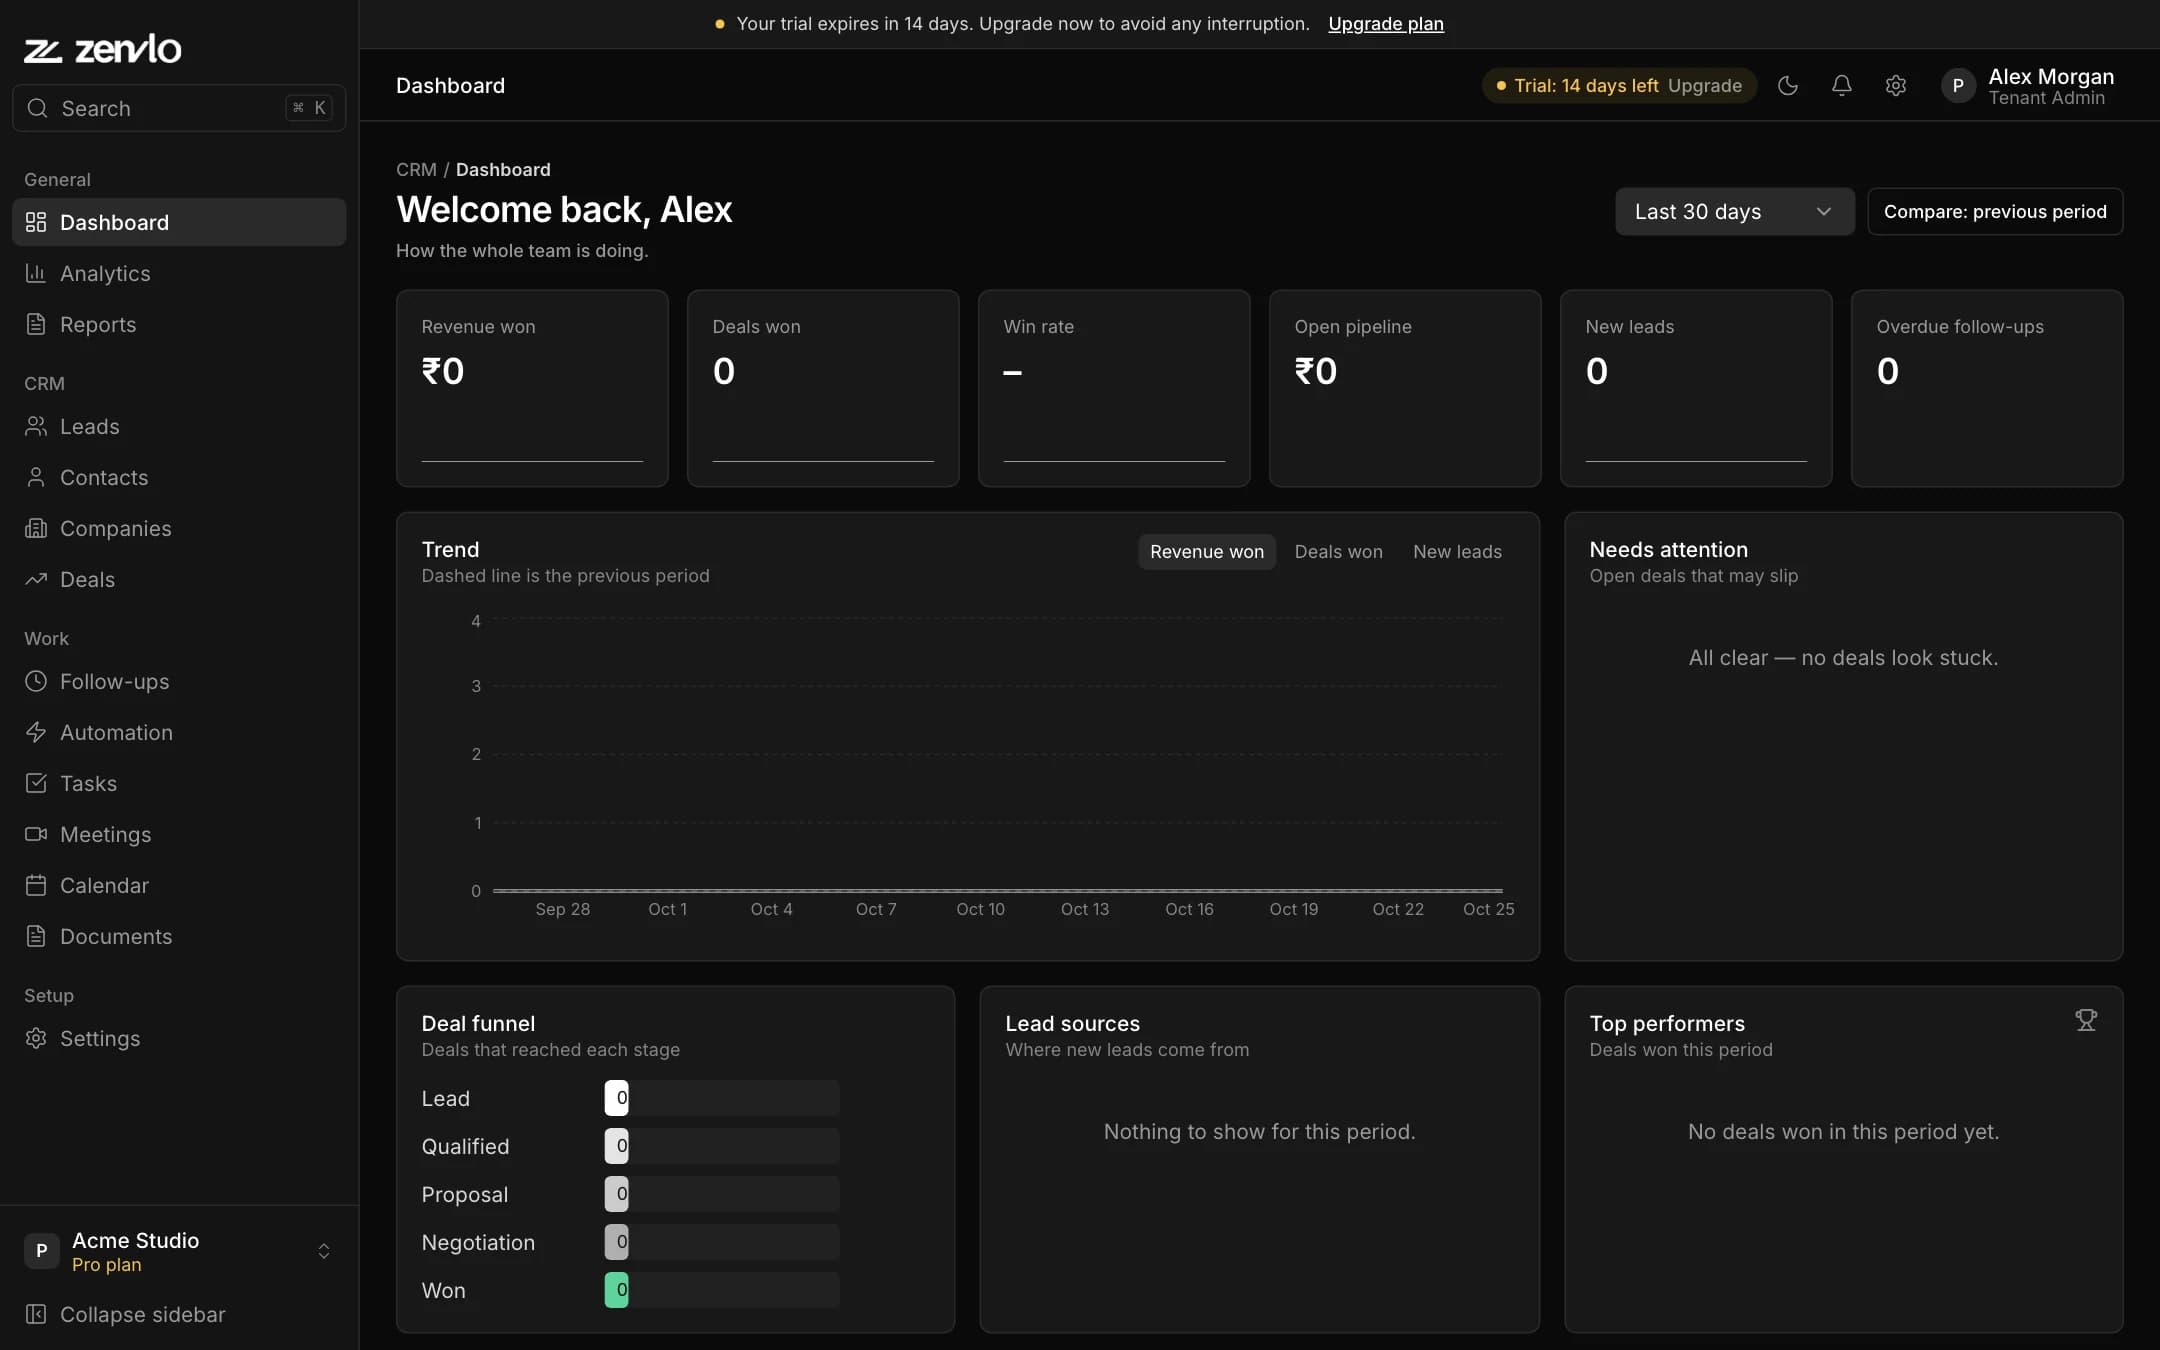Image resolution: width=2160 pixels, height=1350 pixels.
Task: Click the Reports document icon
Action: (36, 324)
